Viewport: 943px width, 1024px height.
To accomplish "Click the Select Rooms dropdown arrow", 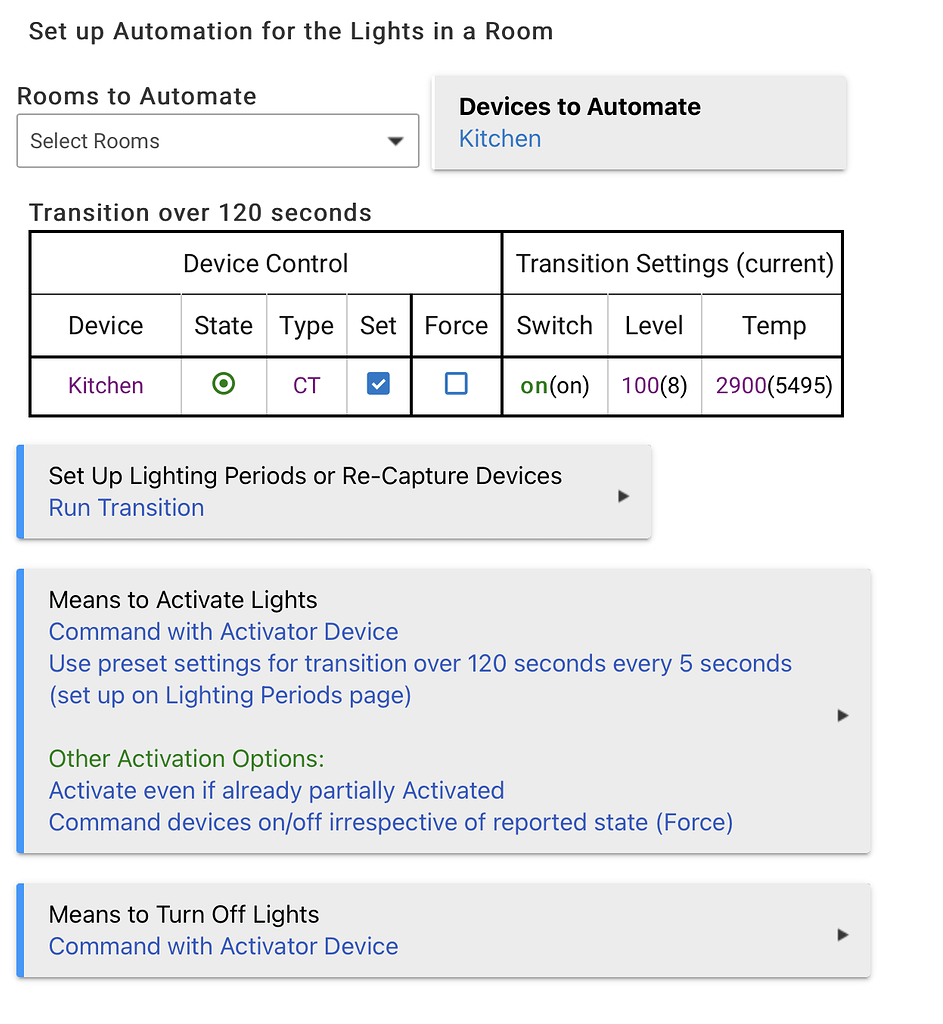I will [x=395, y=141].
